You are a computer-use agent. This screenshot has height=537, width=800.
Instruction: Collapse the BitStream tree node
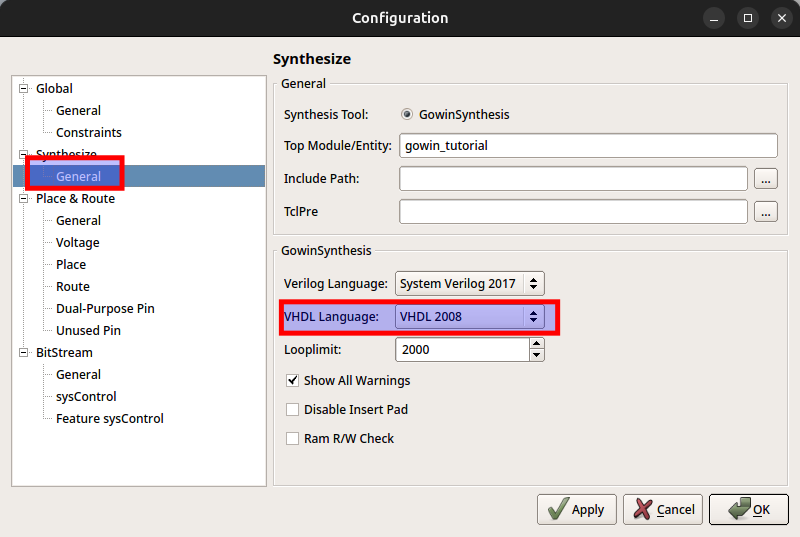[23, 353]
